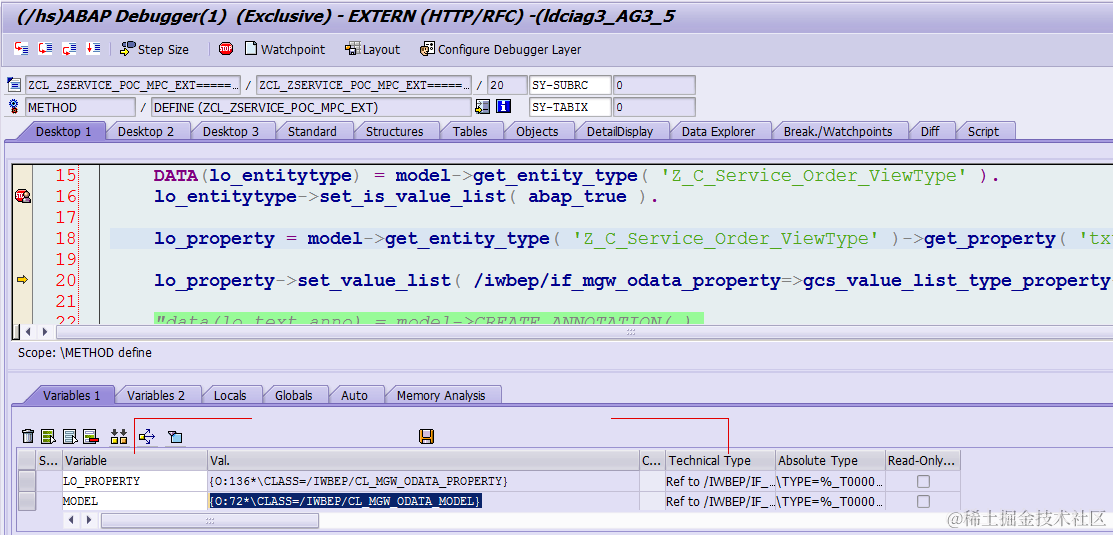Select the Memory Analysis tab
The height and width of the screenshot is (535, 1113).
click(x=441, y=395)
